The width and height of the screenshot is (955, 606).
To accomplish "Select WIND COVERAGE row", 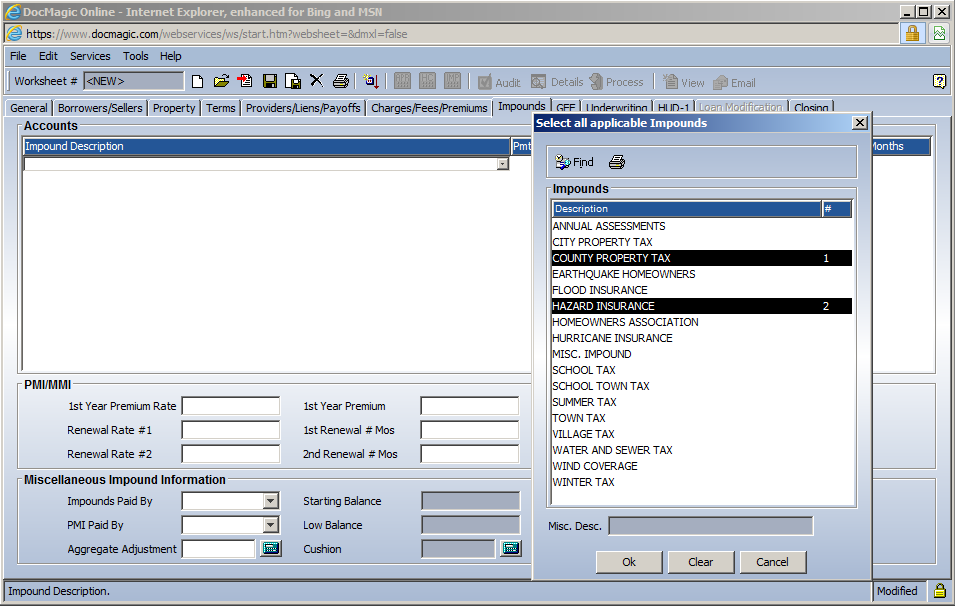I will [702, 466].
